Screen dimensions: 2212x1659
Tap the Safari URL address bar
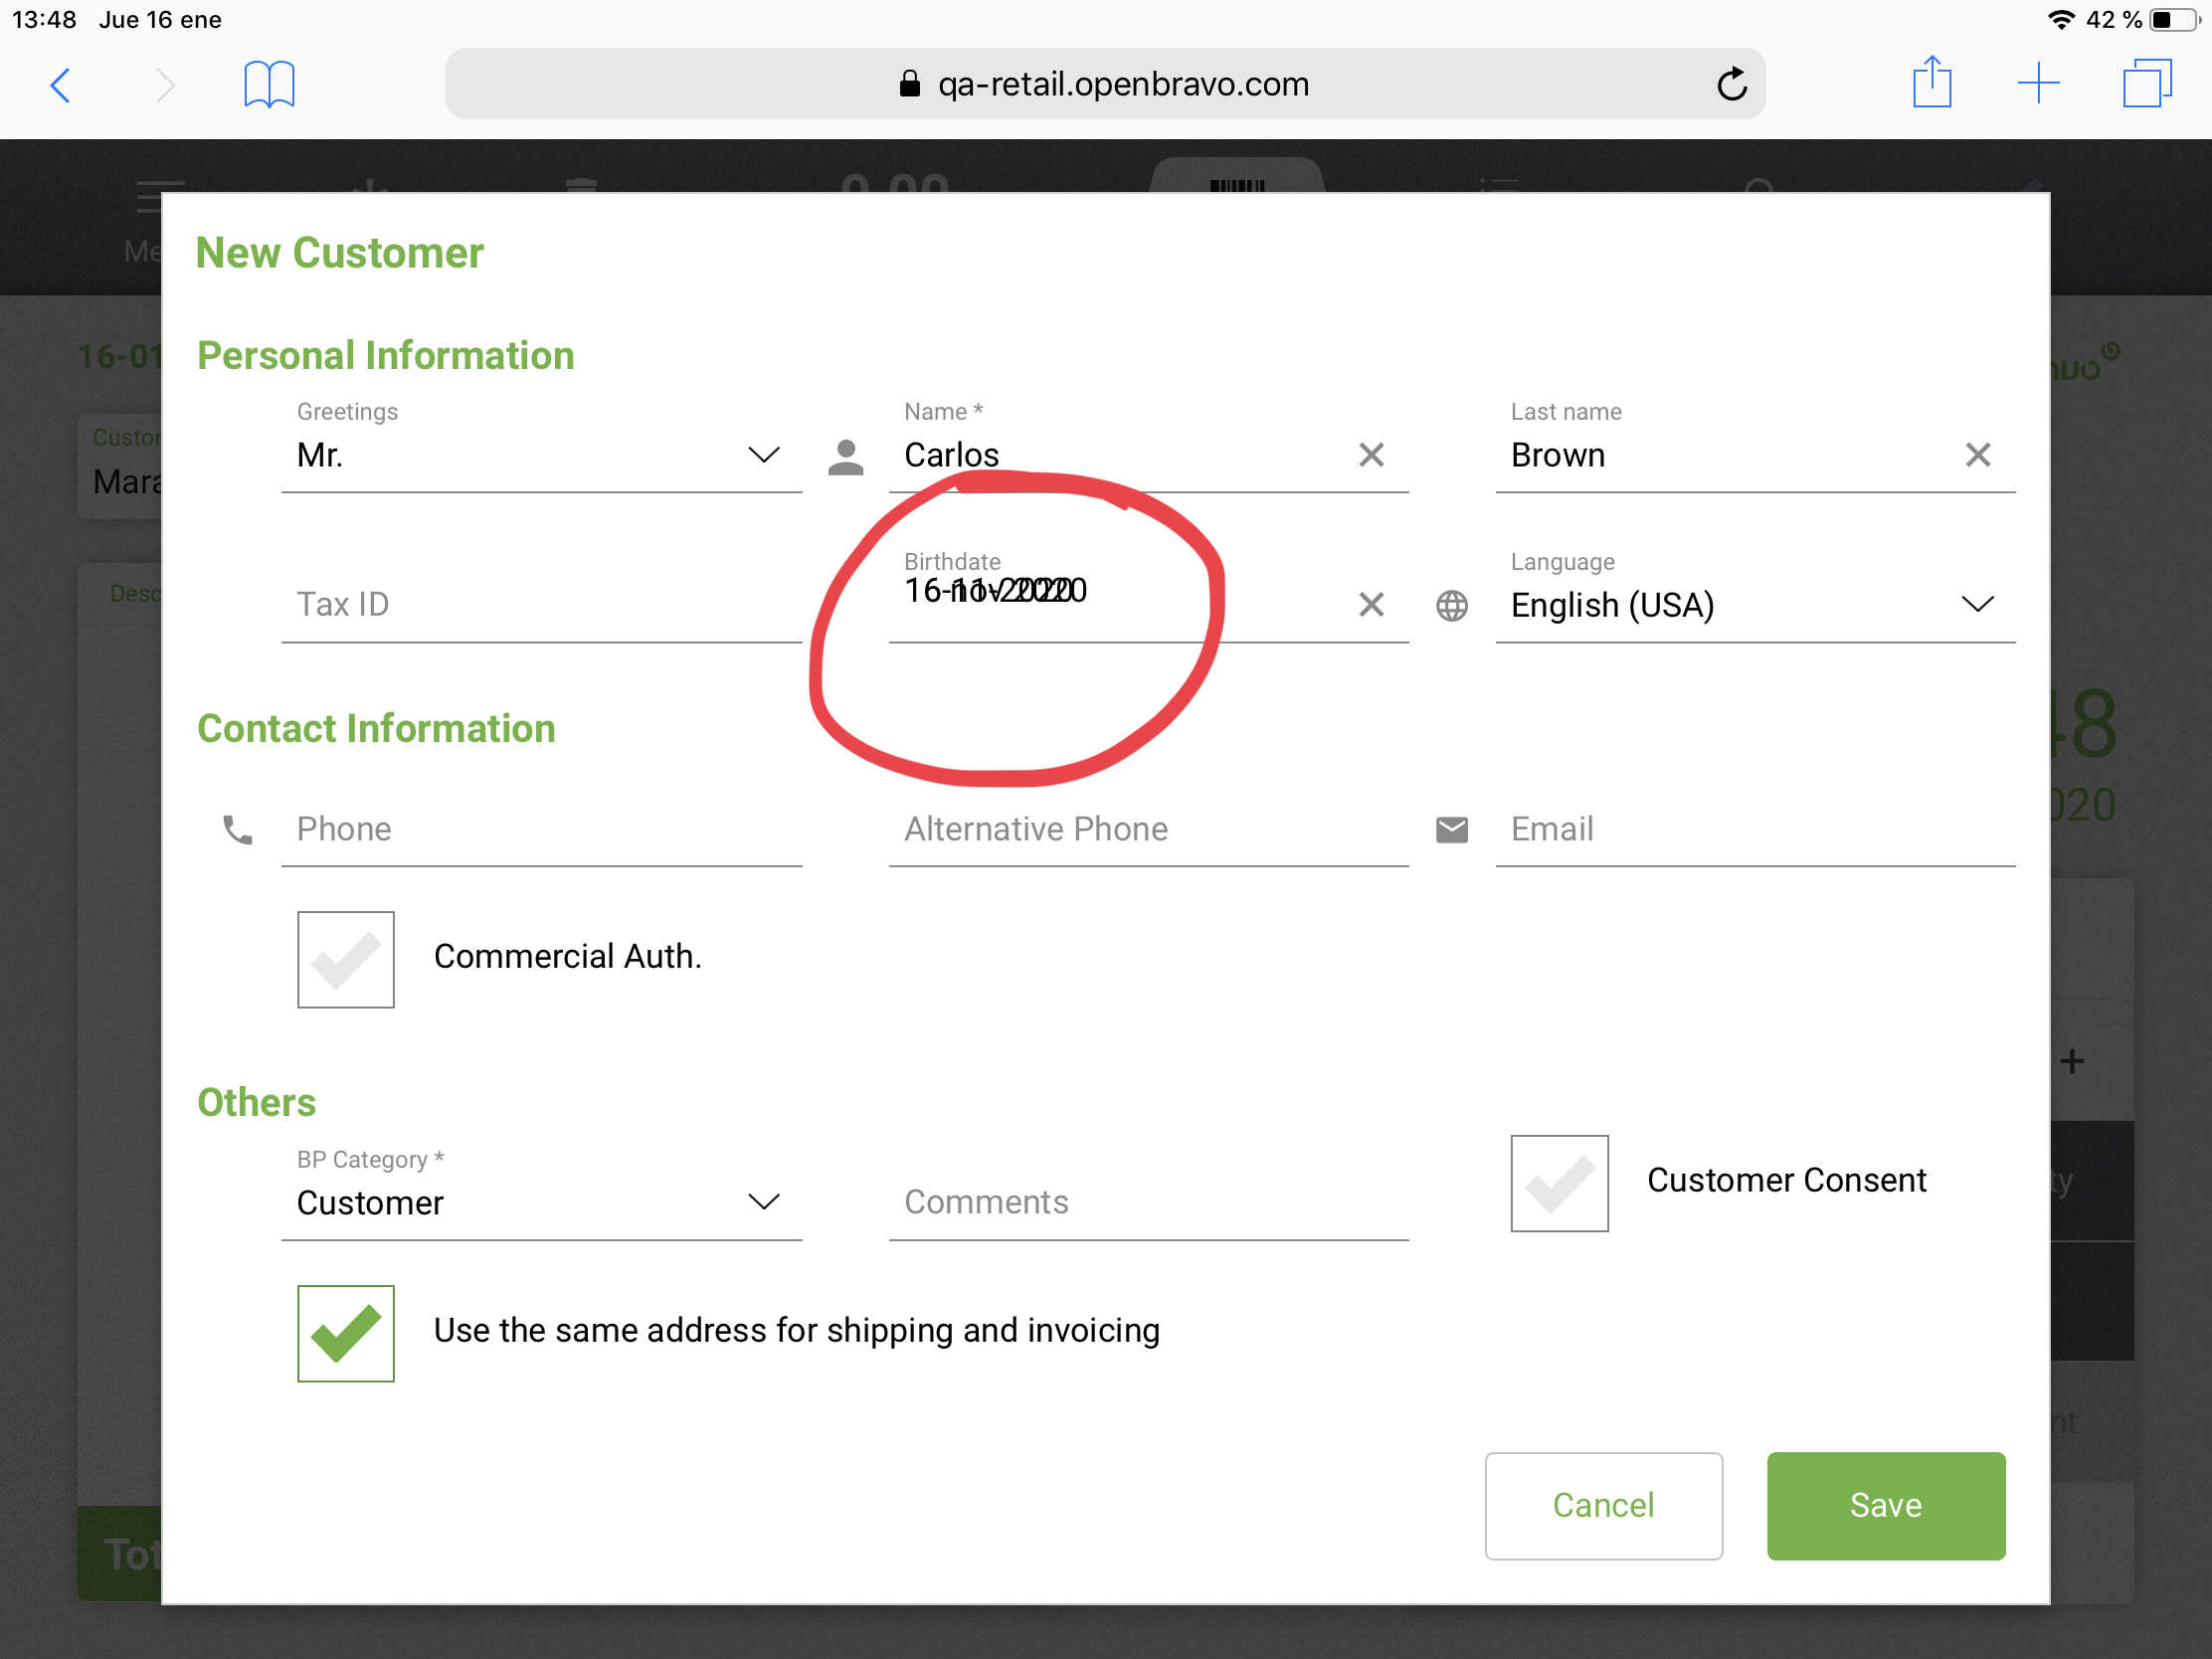point(1104,85)
